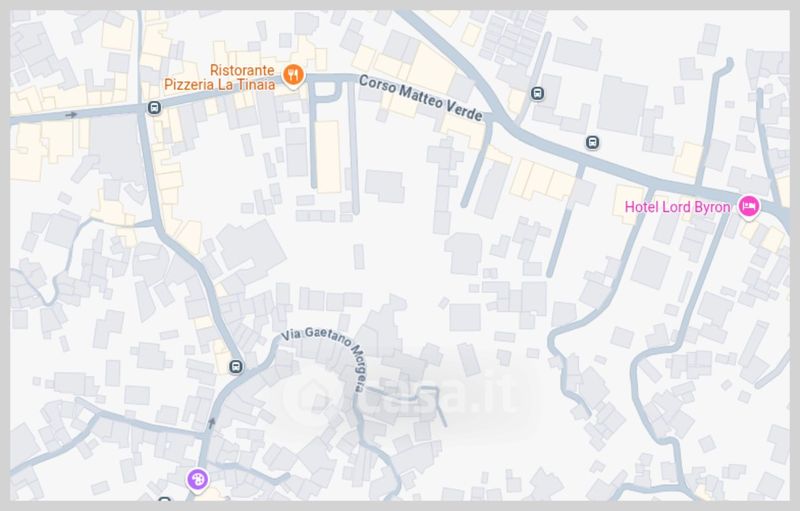This screenshot has height=511, width=800.
Task: Click the upward one-way arrow above the palette marker
Action: (x=212, y=423)
